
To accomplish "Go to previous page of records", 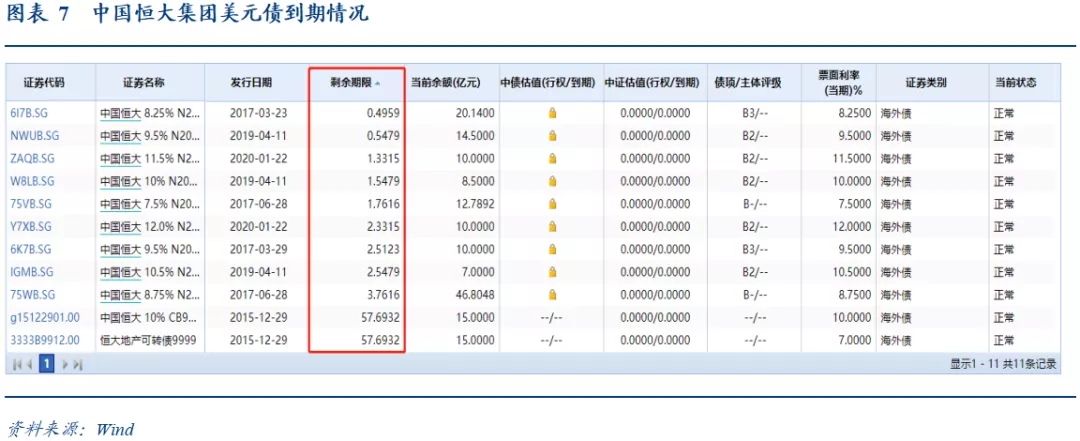I will 29,365.
